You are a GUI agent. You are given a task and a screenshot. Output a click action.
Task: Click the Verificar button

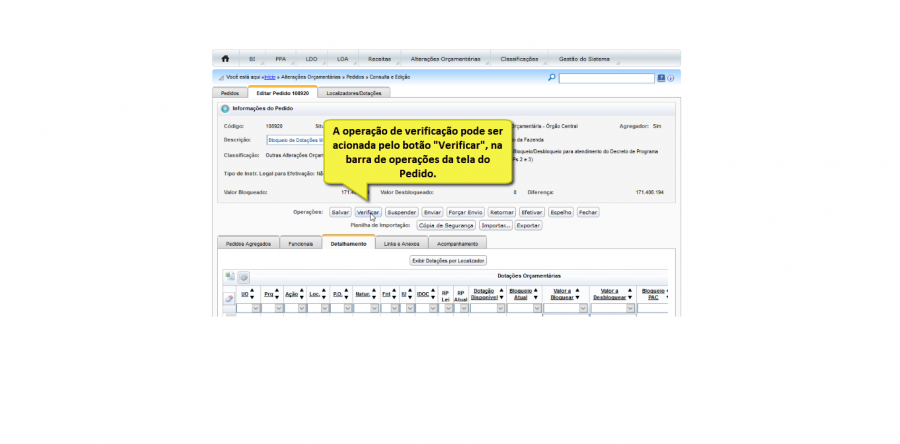tap(368, 212)
